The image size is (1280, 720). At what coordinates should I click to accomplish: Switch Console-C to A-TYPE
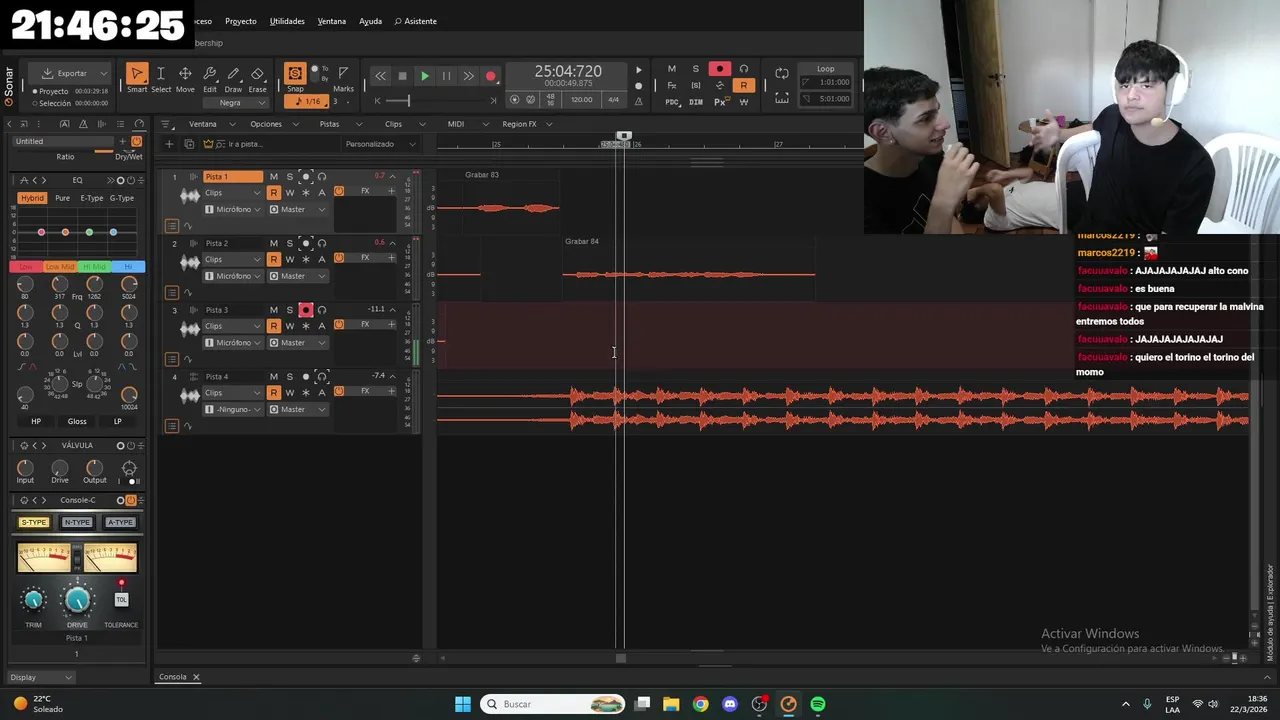(x=120, y=522)
